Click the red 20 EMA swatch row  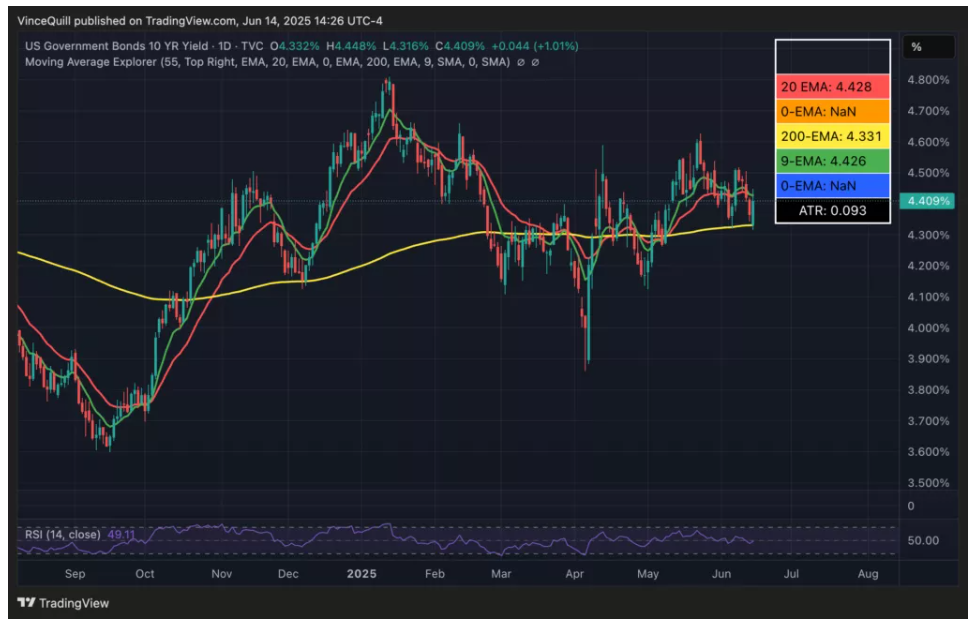[x=832, y=86]
